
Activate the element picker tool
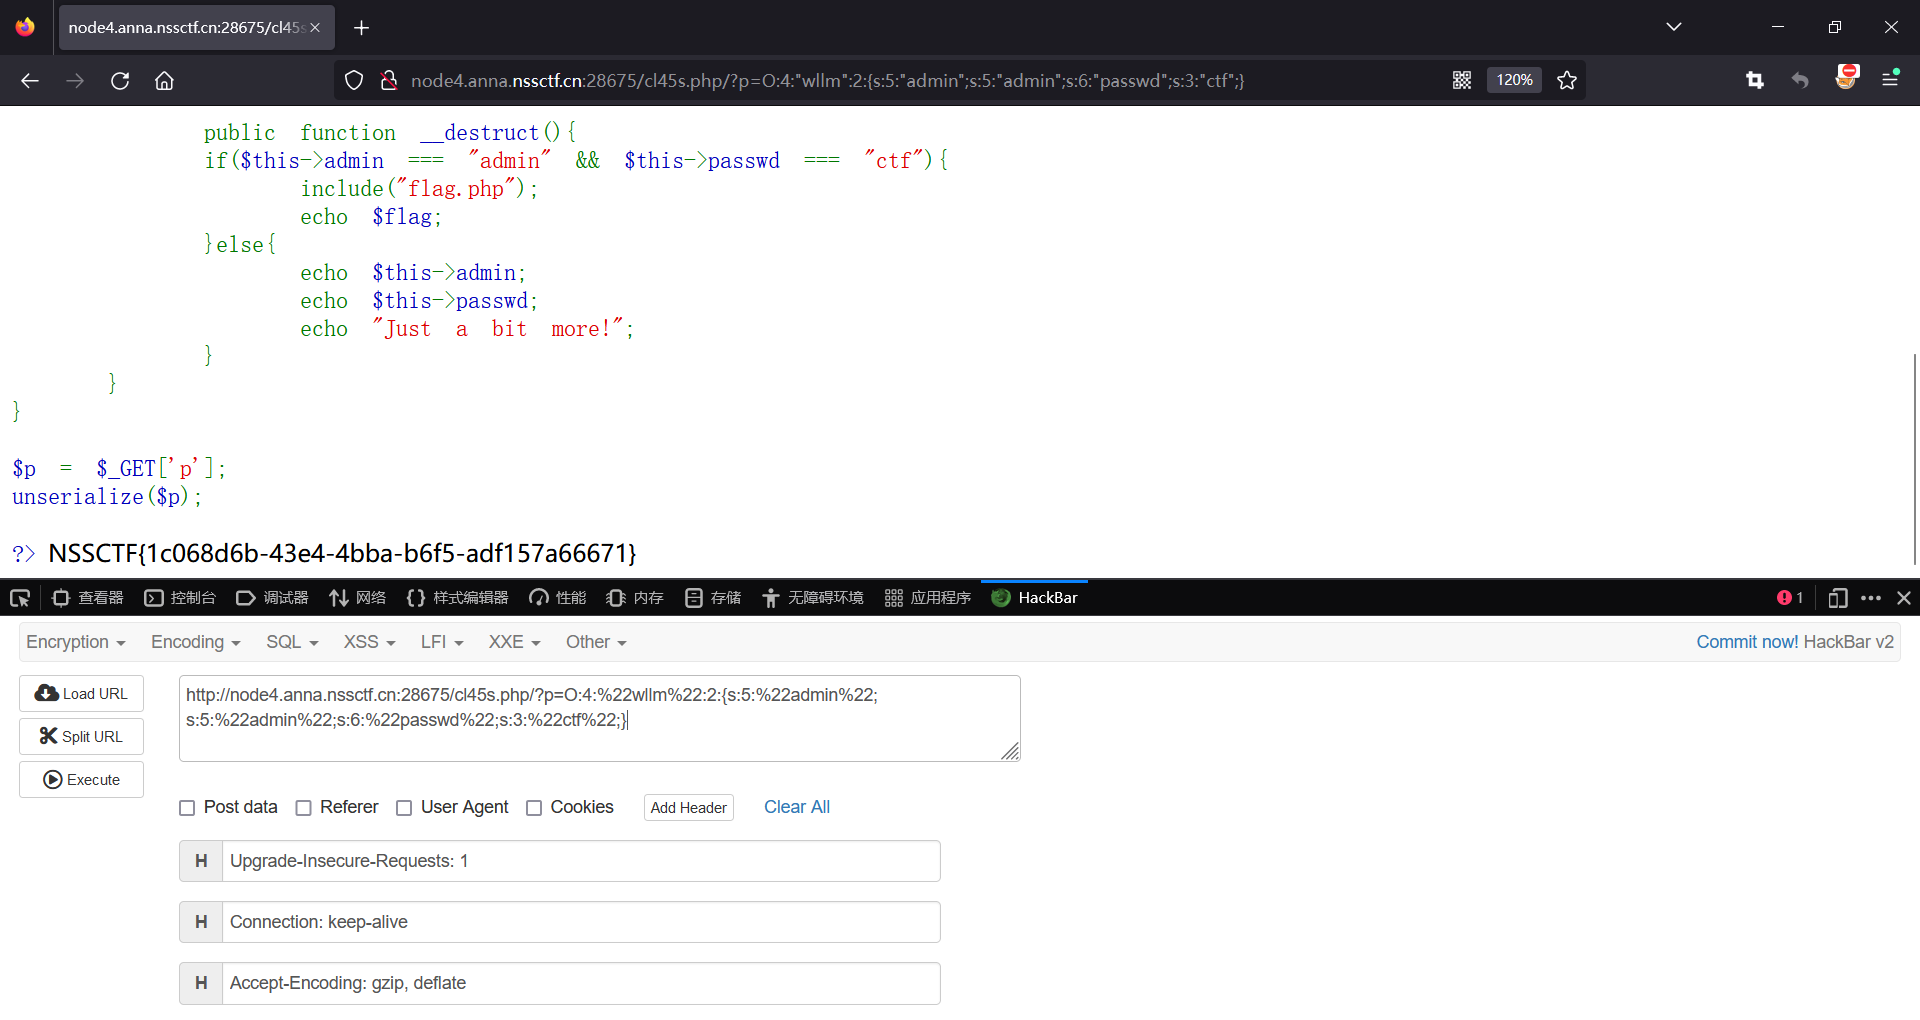point(20,598)
